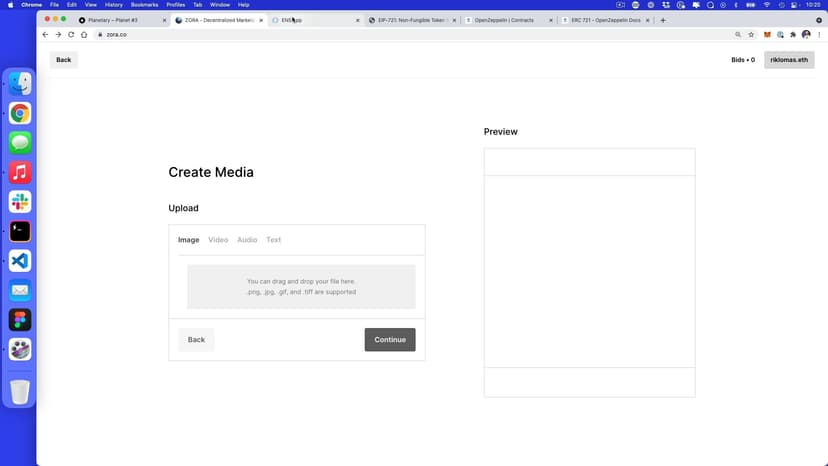
Task: Click the browser reload button
Action: point(71,34)
